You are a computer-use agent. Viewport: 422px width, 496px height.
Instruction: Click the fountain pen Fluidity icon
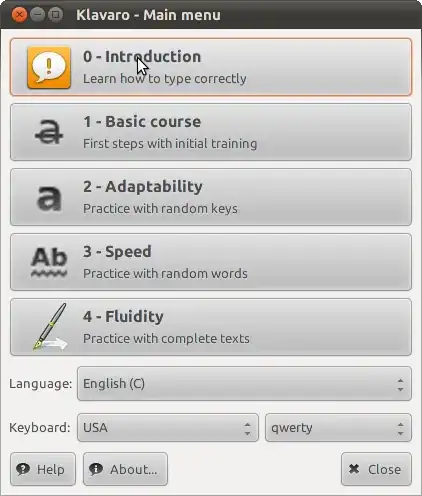tap(50, 327)
